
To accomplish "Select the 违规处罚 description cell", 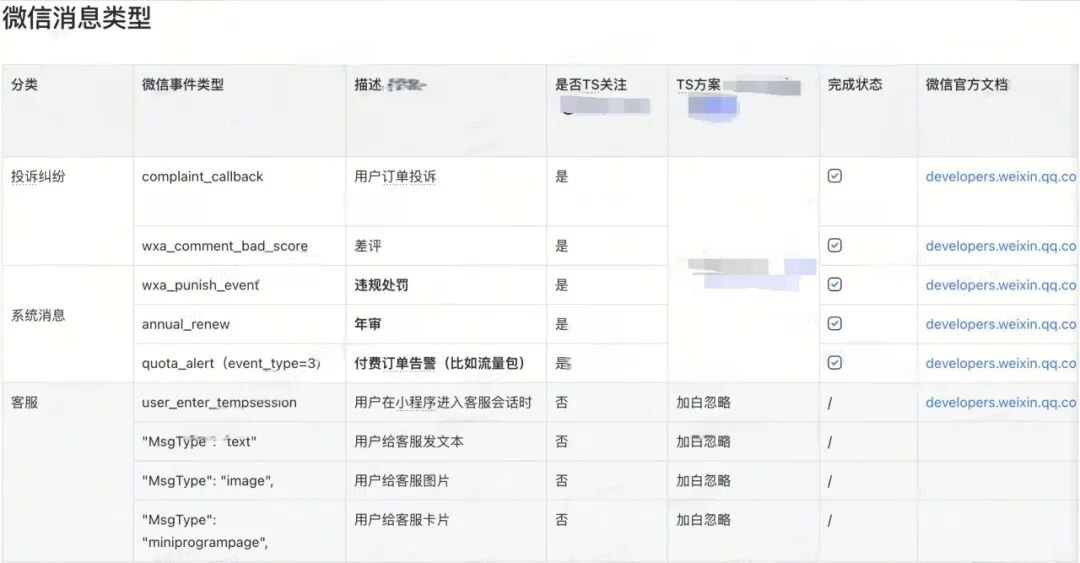I will point(446,285).
